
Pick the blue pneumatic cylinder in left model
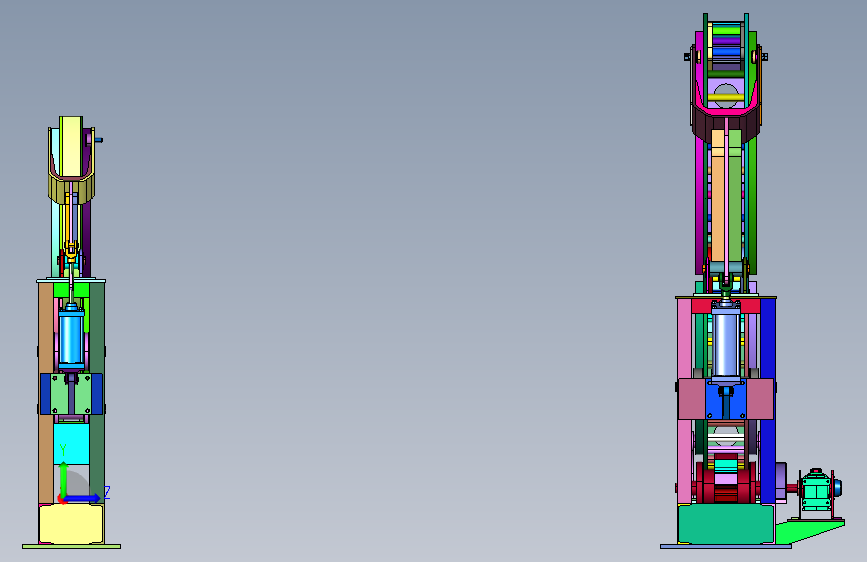point(71,337)
